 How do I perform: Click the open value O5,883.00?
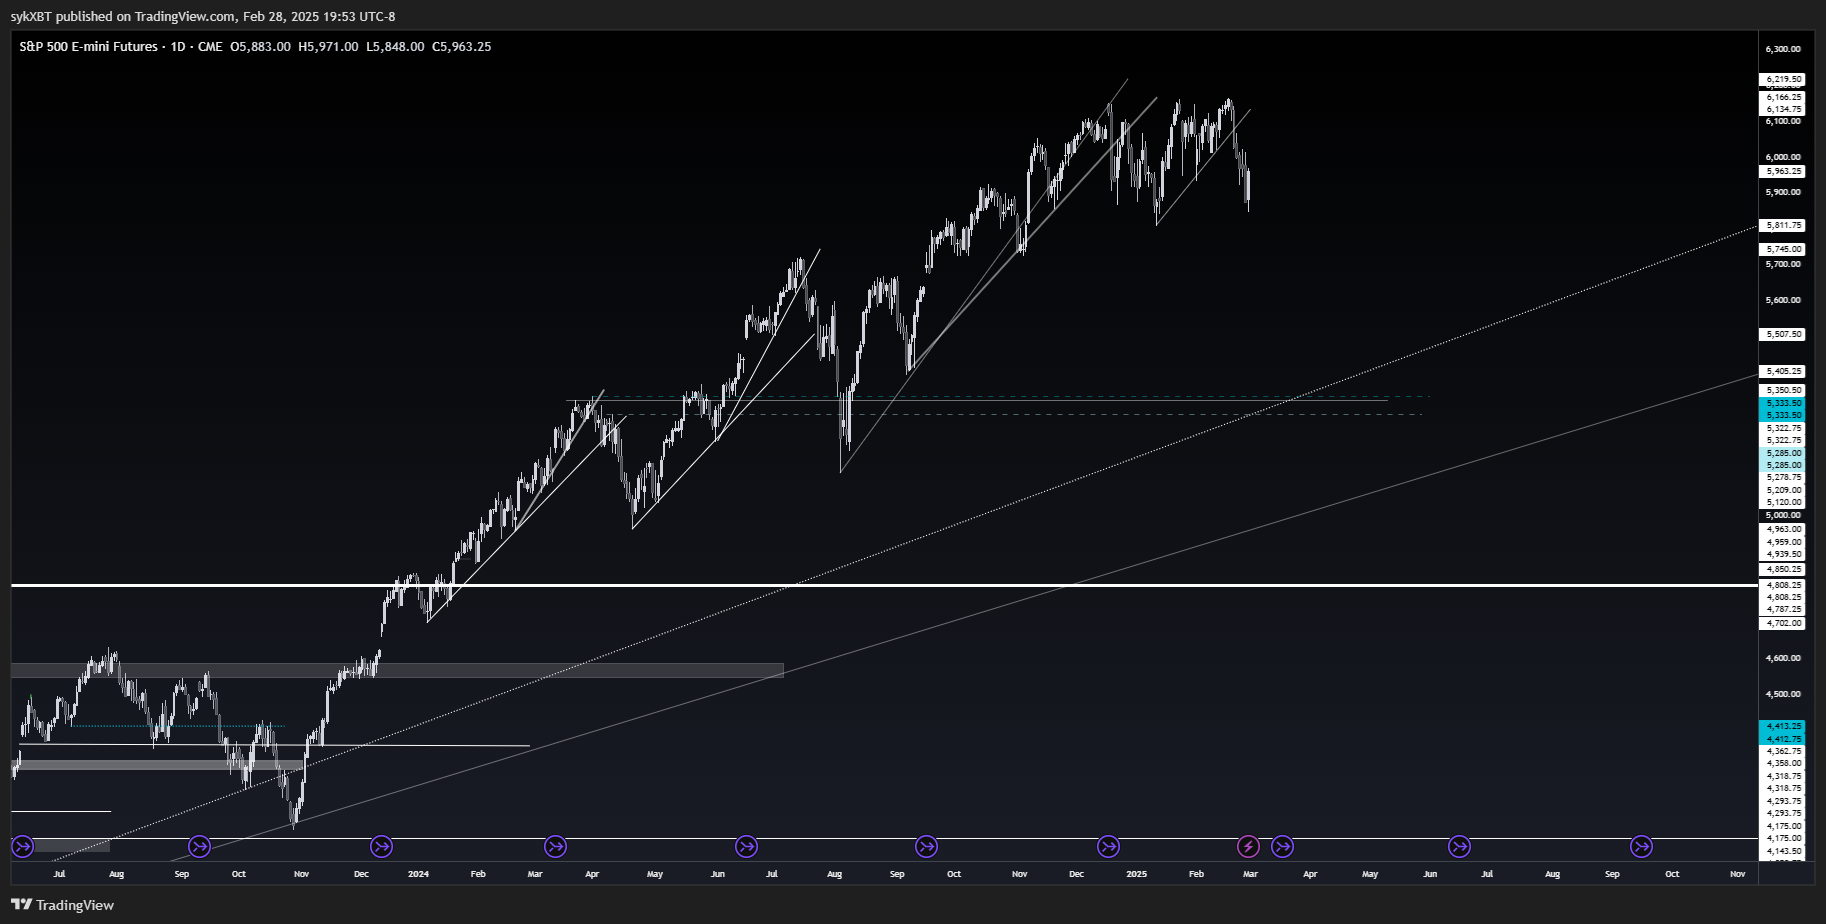(260, 46)
